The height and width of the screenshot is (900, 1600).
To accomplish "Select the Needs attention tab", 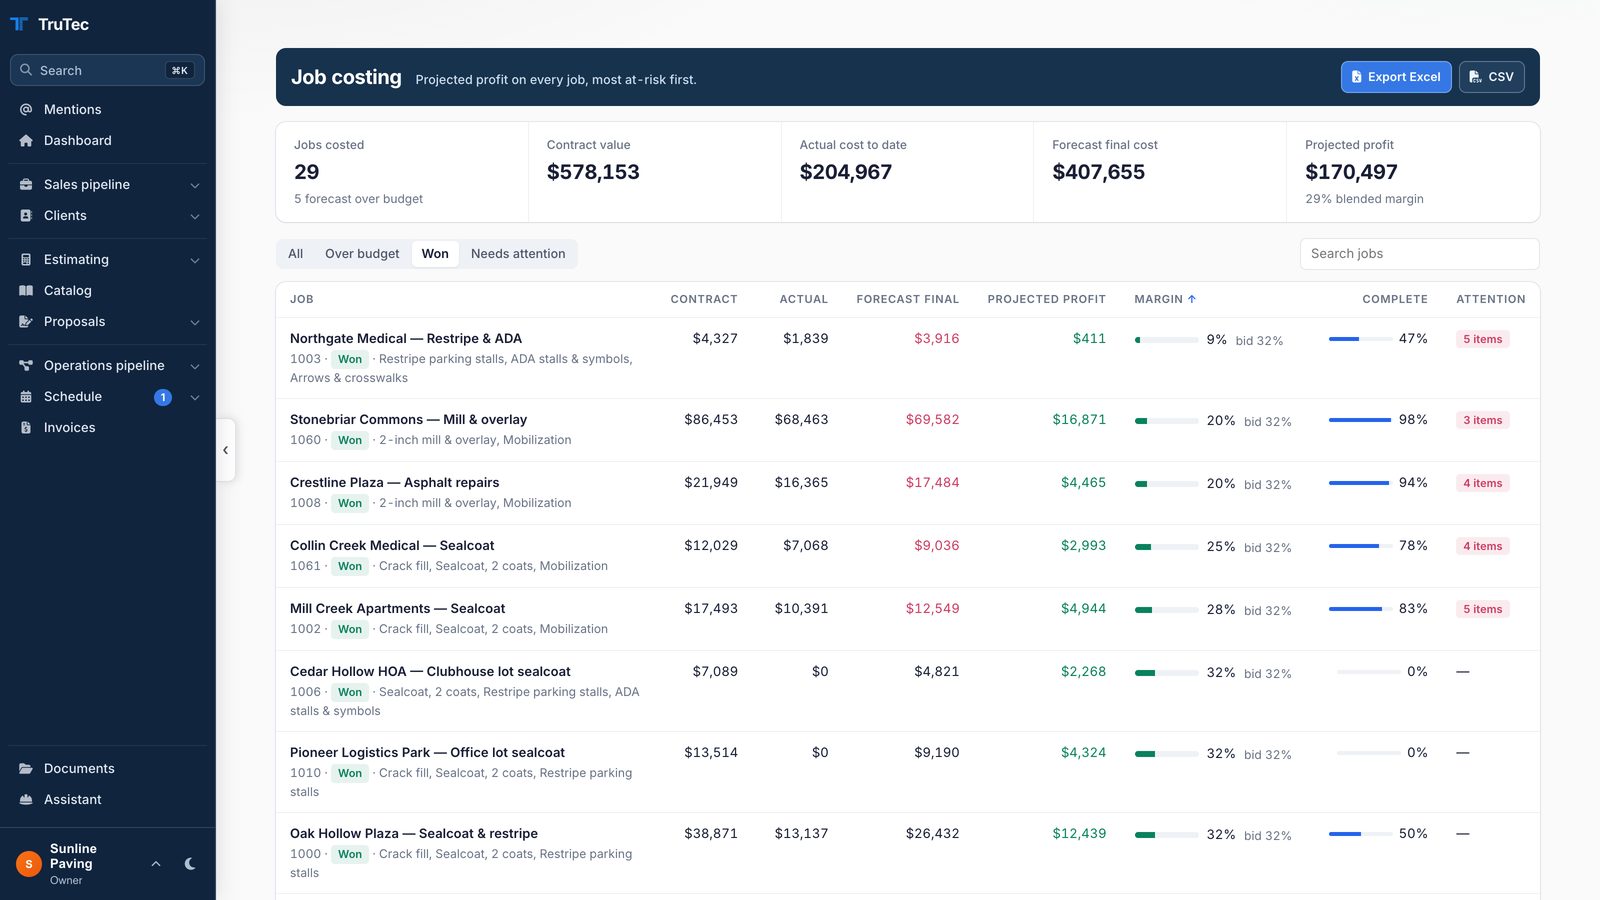I will tap(518, 254).
